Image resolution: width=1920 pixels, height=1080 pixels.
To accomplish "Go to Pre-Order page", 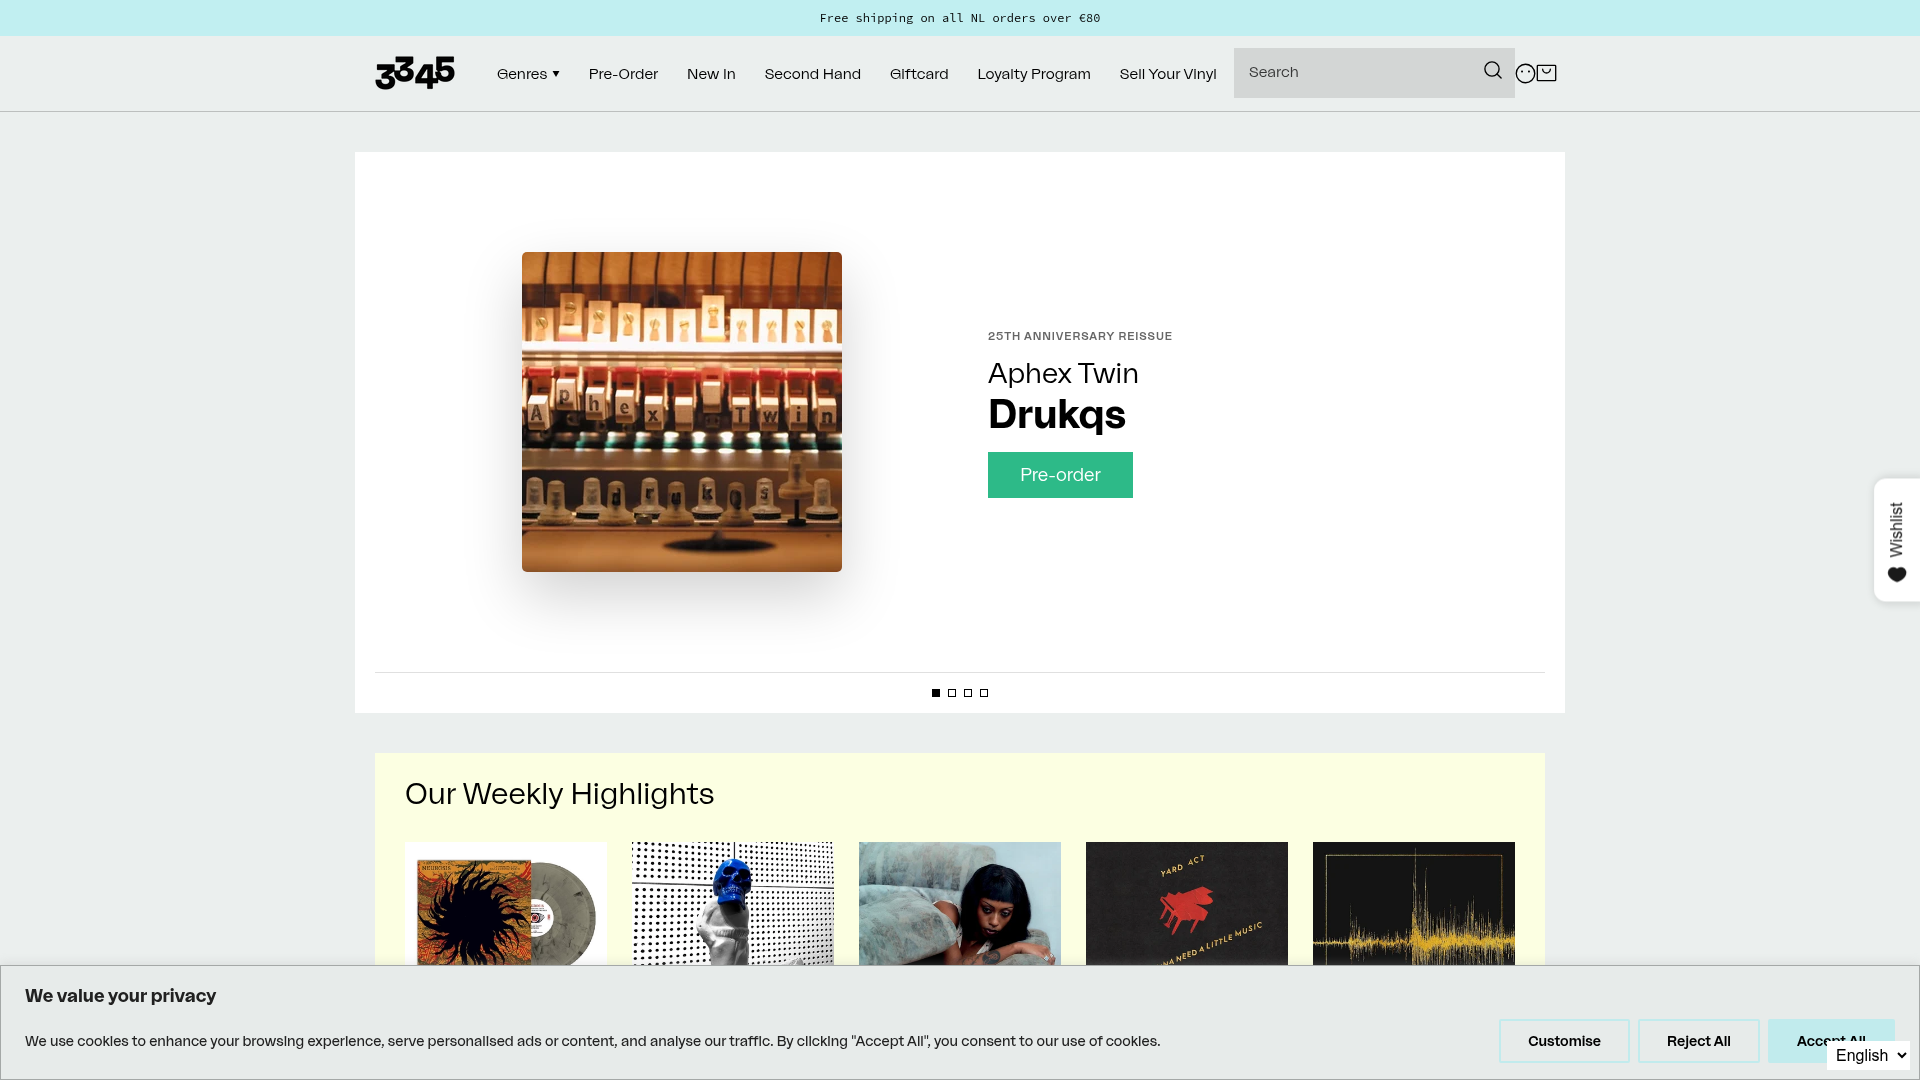I will point(623,74).
